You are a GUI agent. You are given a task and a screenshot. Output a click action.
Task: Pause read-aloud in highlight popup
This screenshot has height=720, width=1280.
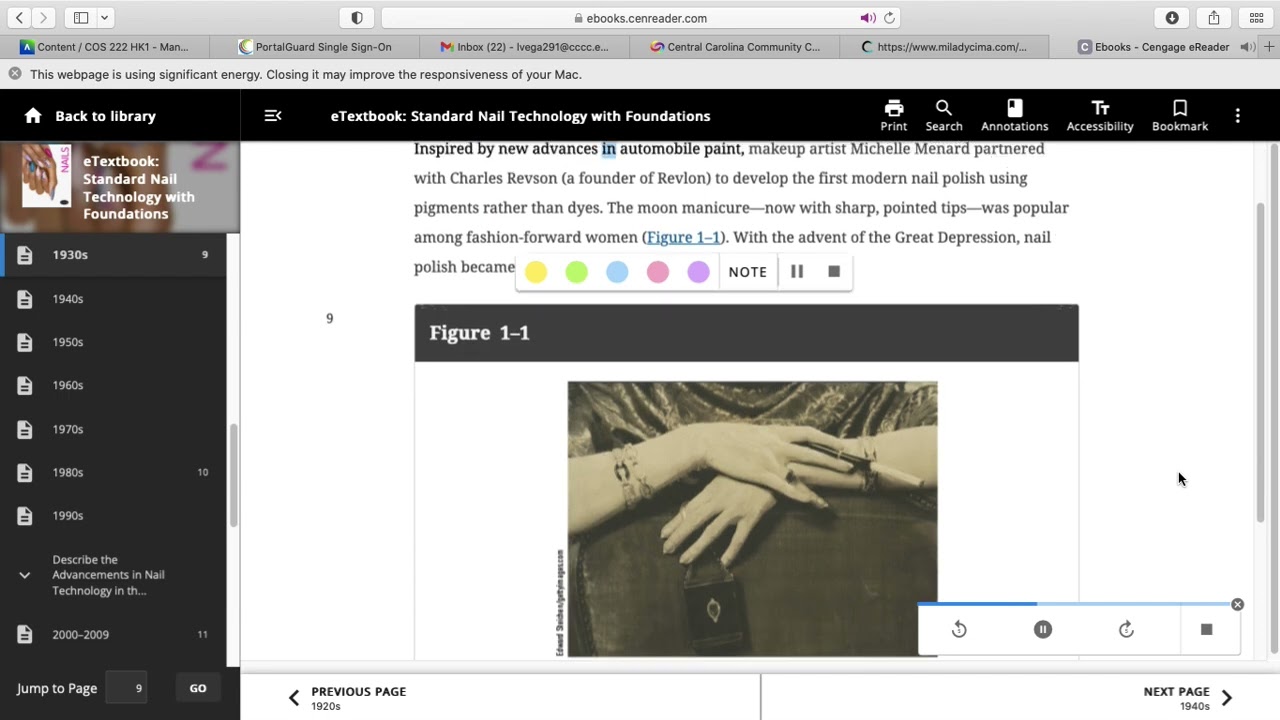pyautogui.click(x=797, y=271)
